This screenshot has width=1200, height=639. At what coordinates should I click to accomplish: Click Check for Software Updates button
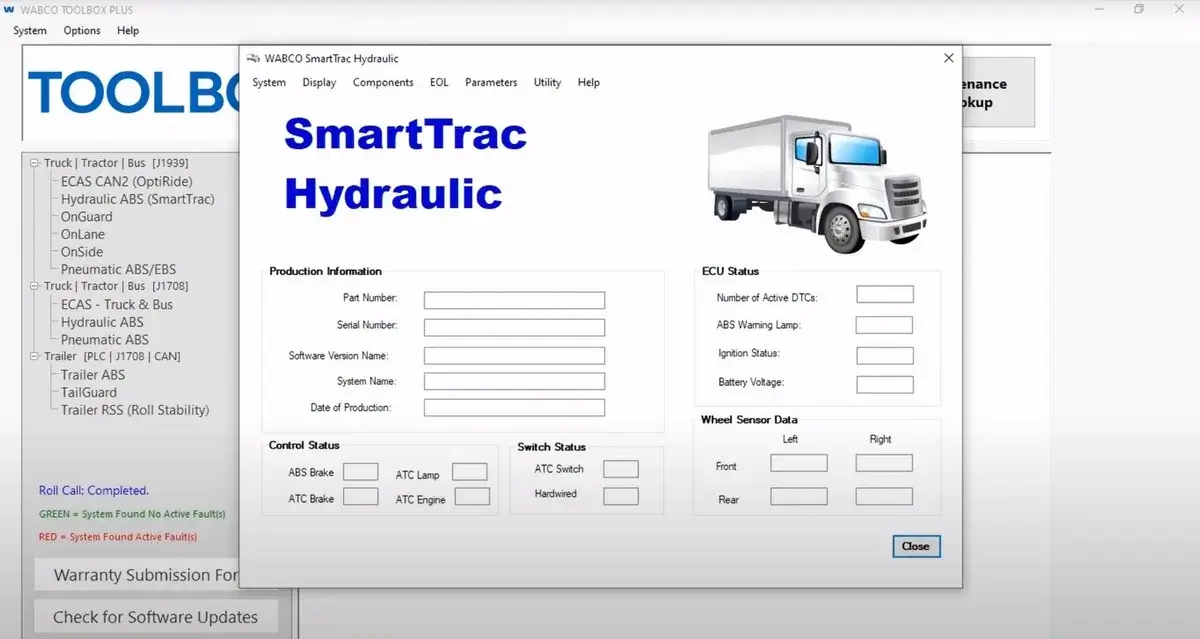[155, 617]
